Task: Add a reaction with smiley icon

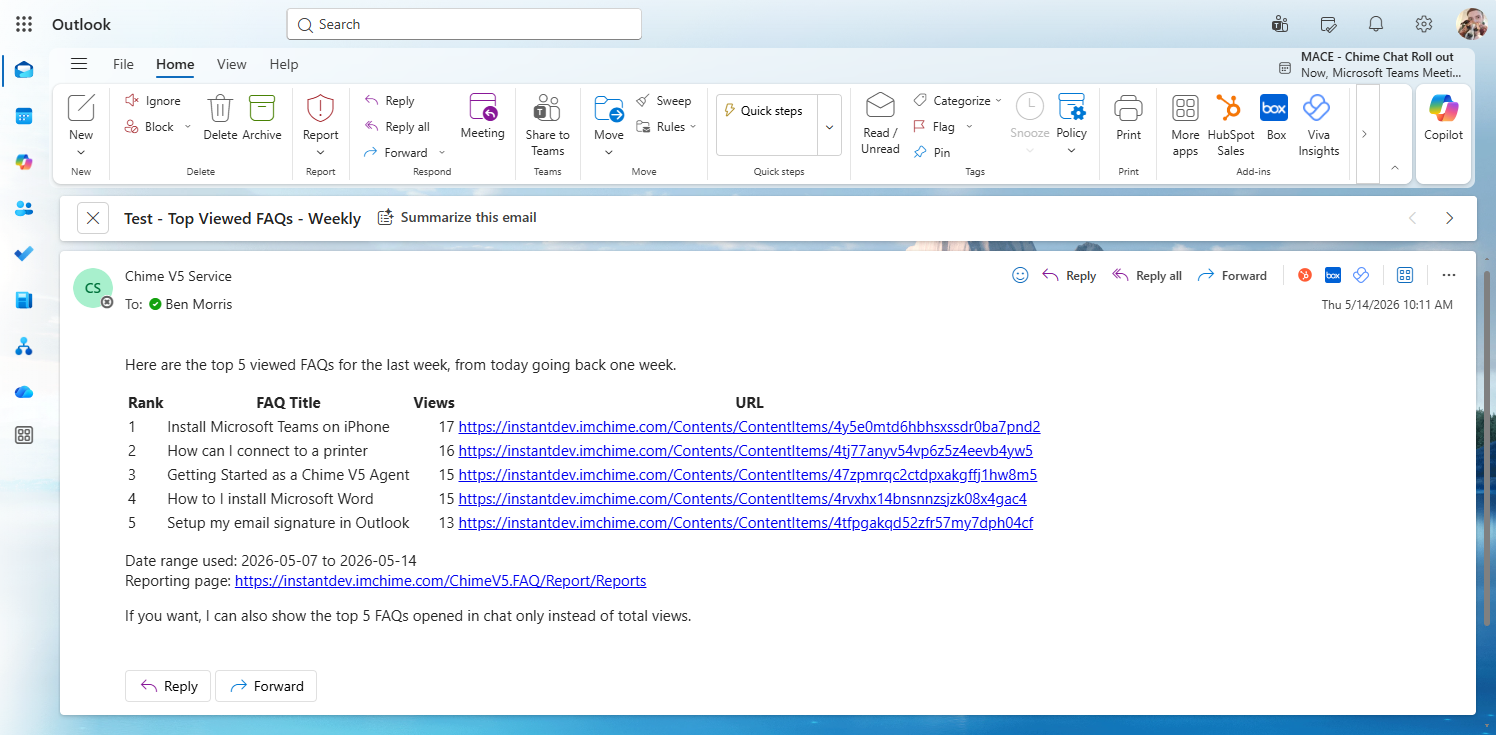Action: [x=1020, y=275]
